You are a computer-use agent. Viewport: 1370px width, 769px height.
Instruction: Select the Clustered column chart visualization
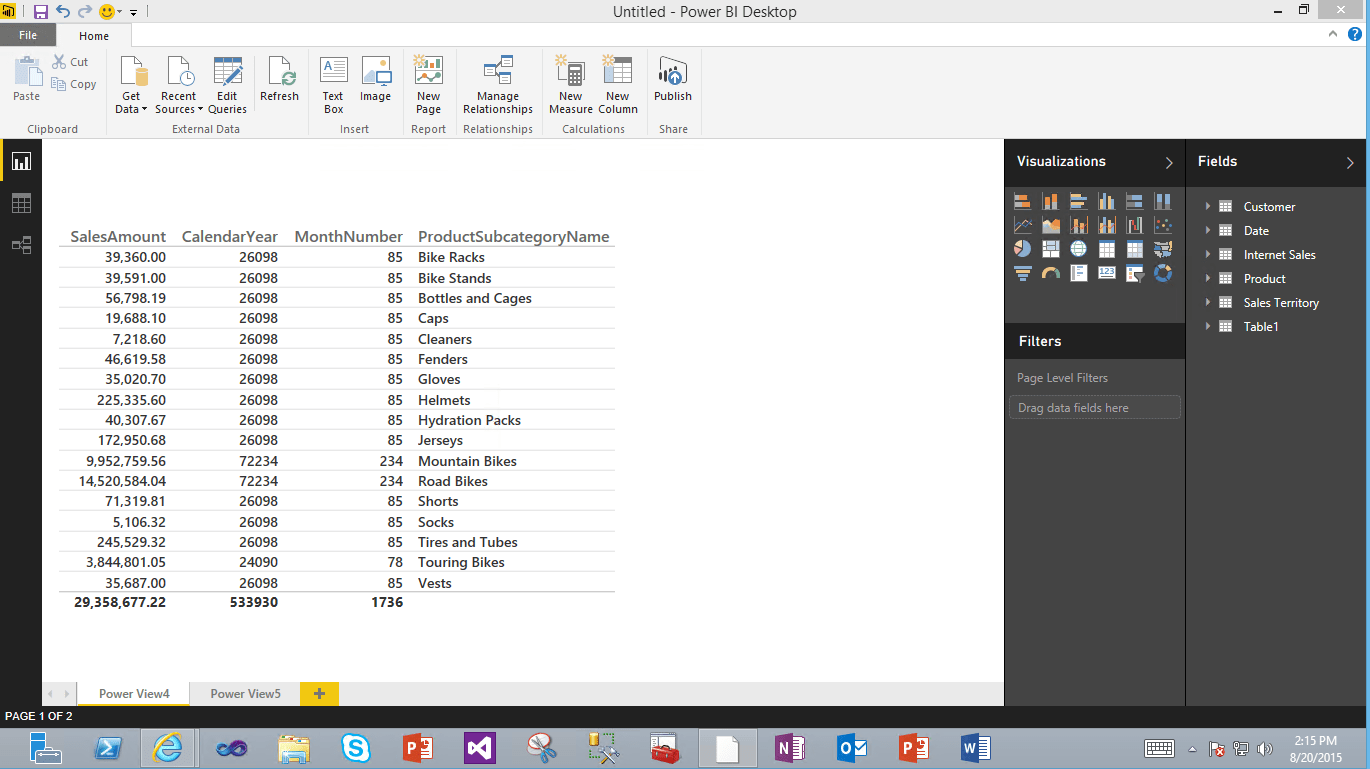(1106, 201)
